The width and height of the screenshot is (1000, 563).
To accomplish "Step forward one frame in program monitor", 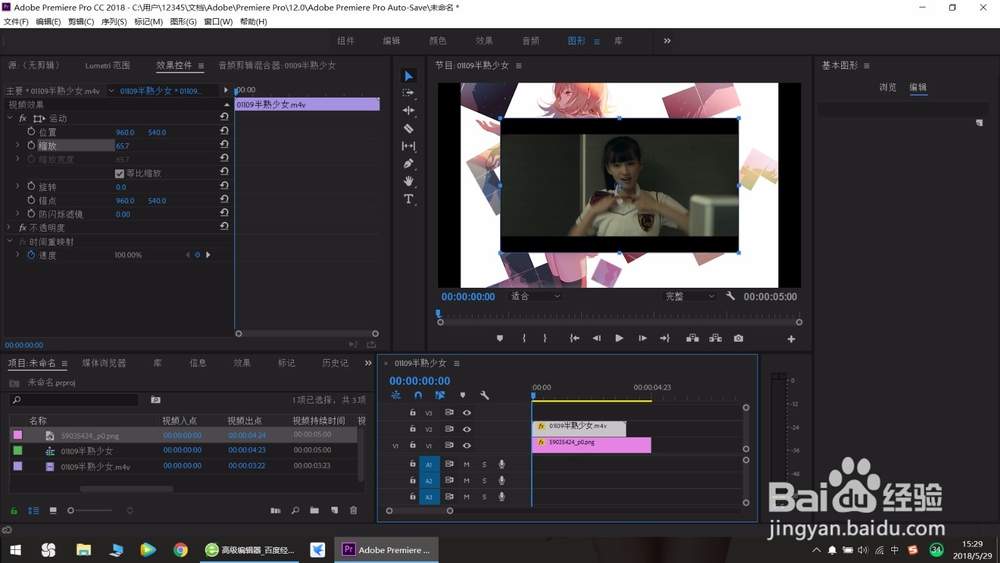I will pyautogui.click(x=642, y=339).
